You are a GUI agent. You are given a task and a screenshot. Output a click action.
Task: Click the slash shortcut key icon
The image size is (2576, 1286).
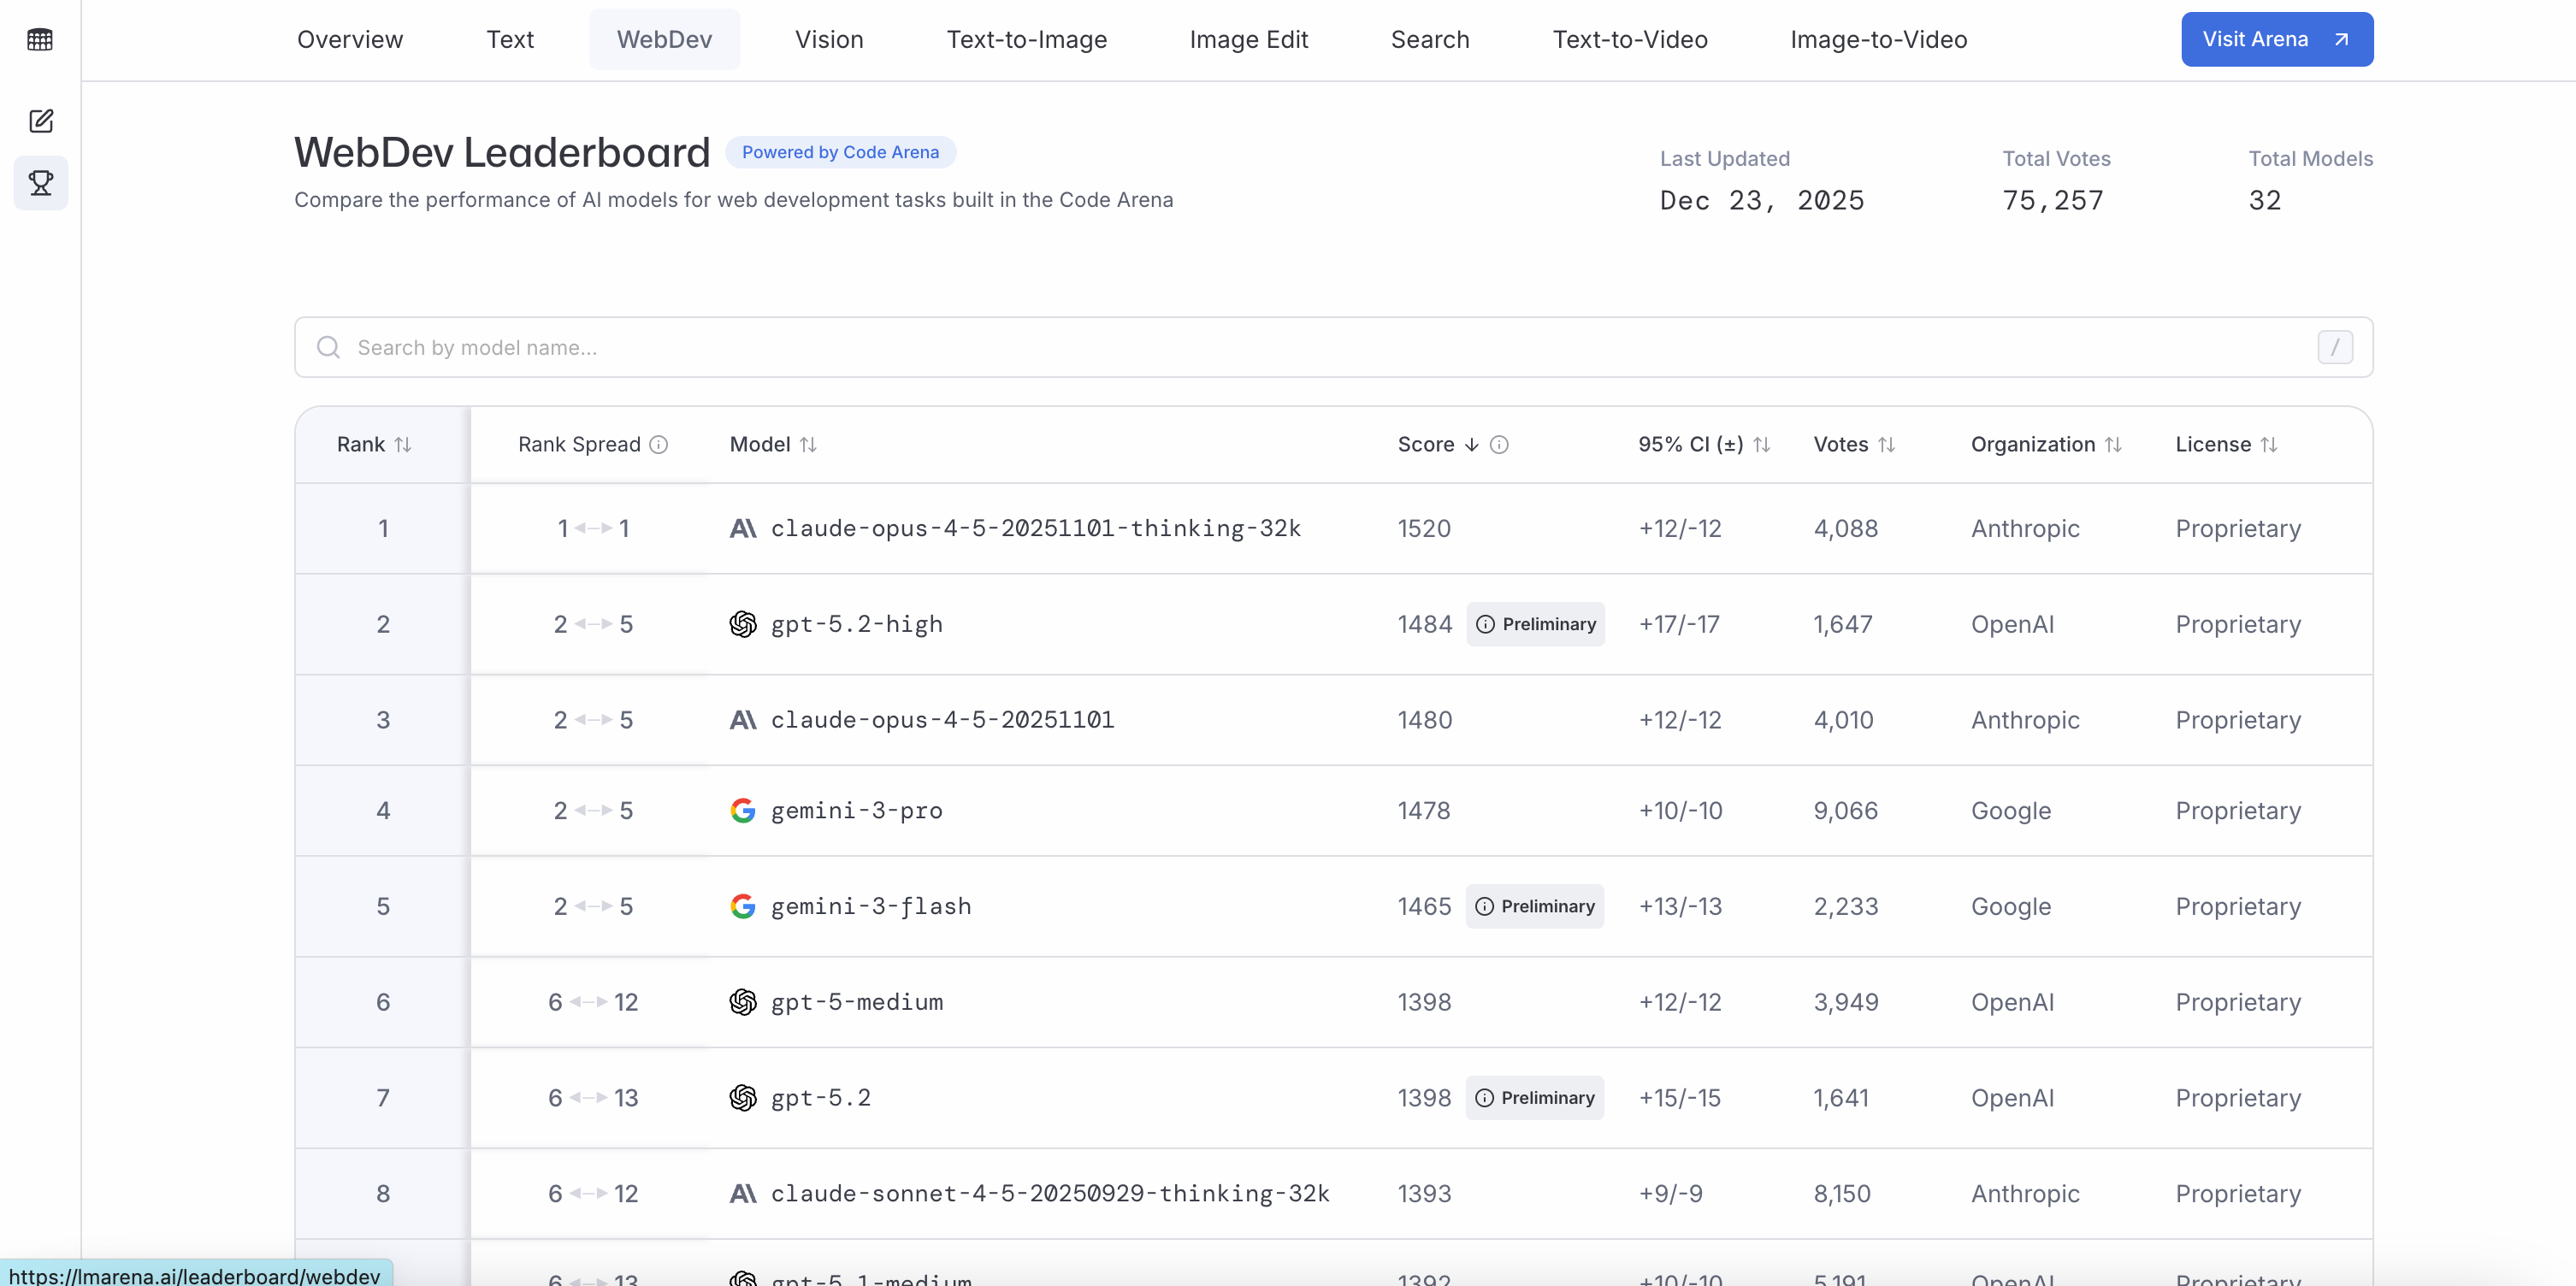pyautogui.click(x=2335, y=348)
